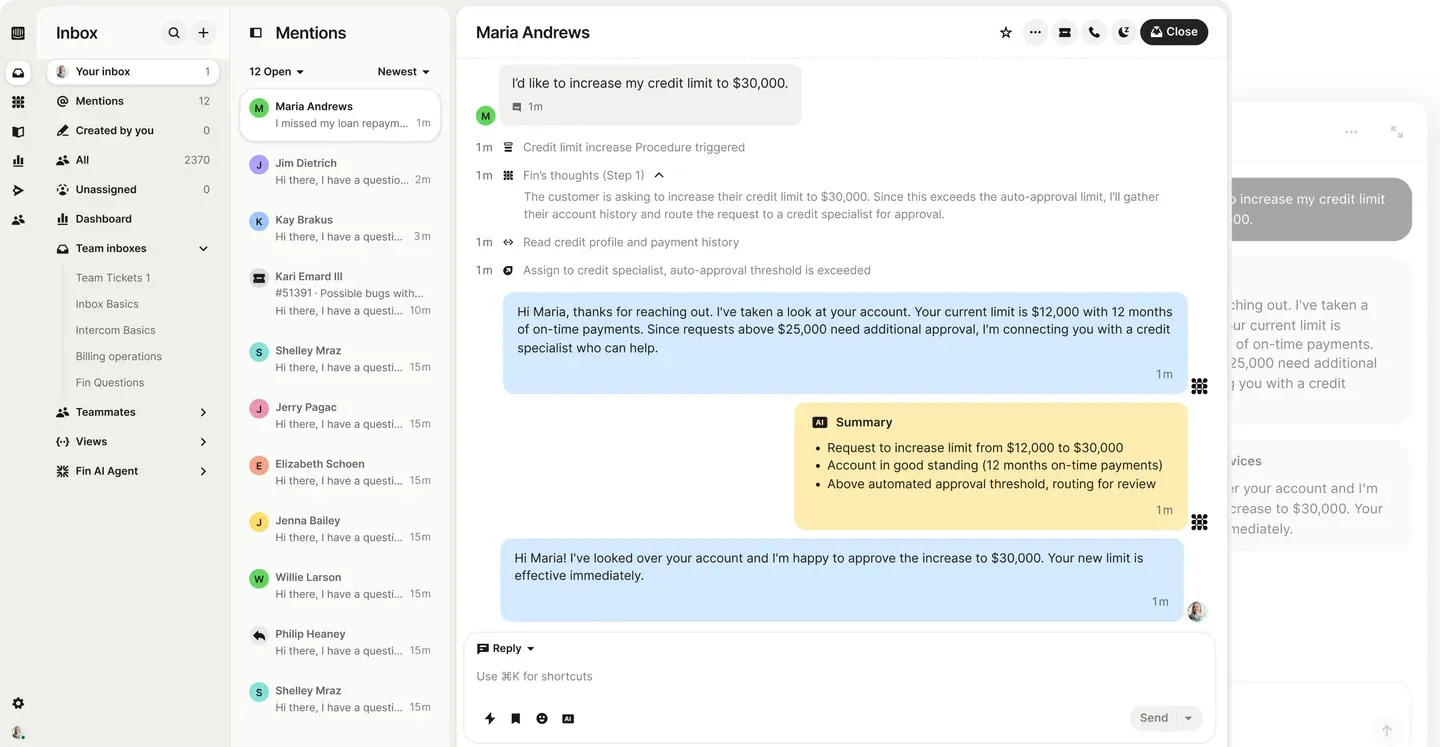Collapse Fin's thoughts (Step 1)
This screenshot has width=1440, height=747.
tap(659, 175)
